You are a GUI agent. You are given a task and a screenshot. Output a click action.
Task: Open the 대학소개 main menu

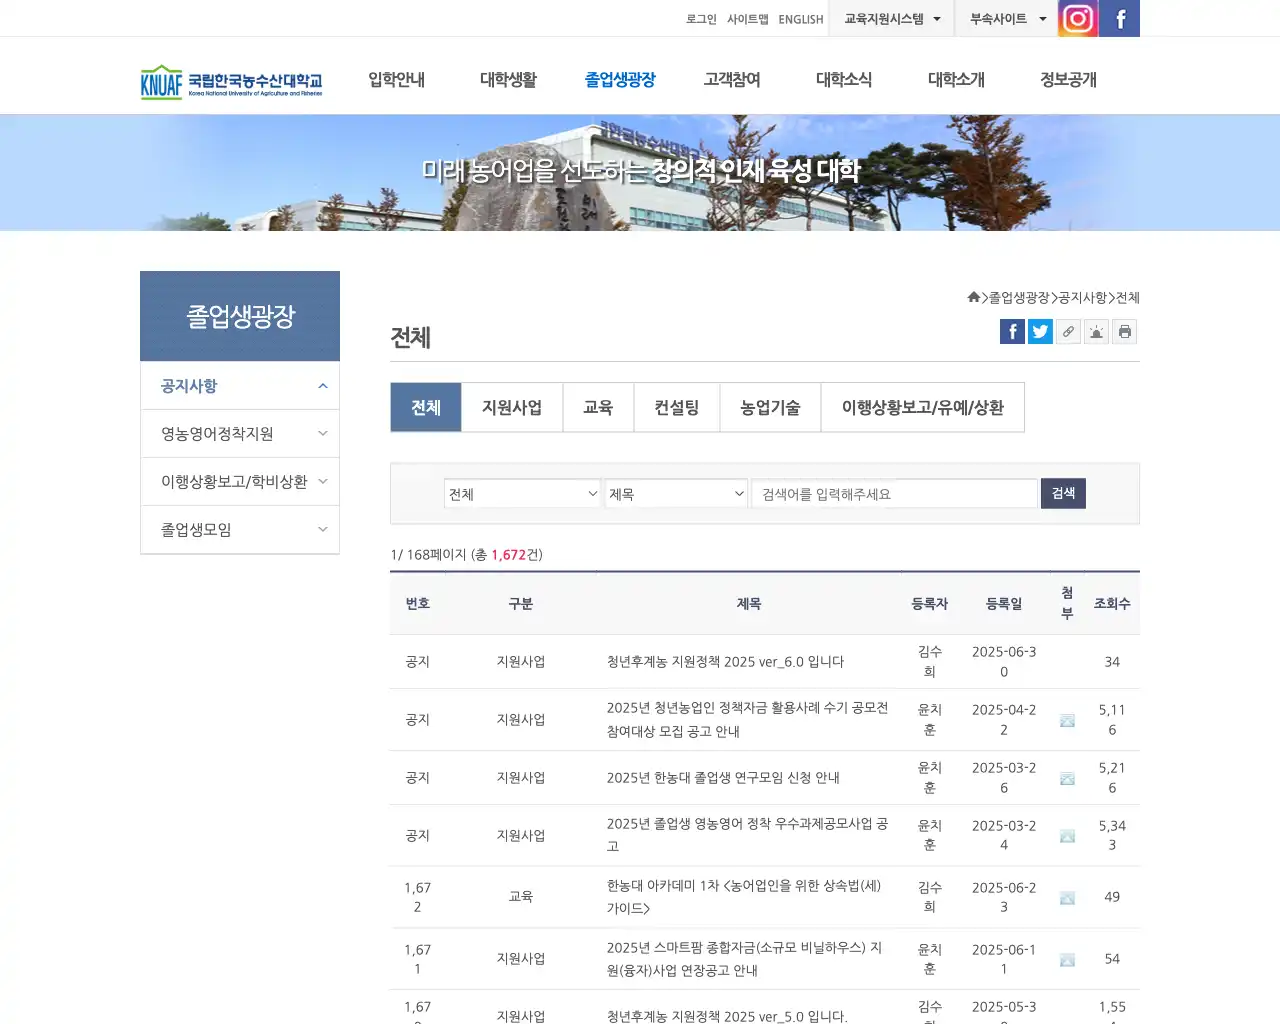click(956, 79)
